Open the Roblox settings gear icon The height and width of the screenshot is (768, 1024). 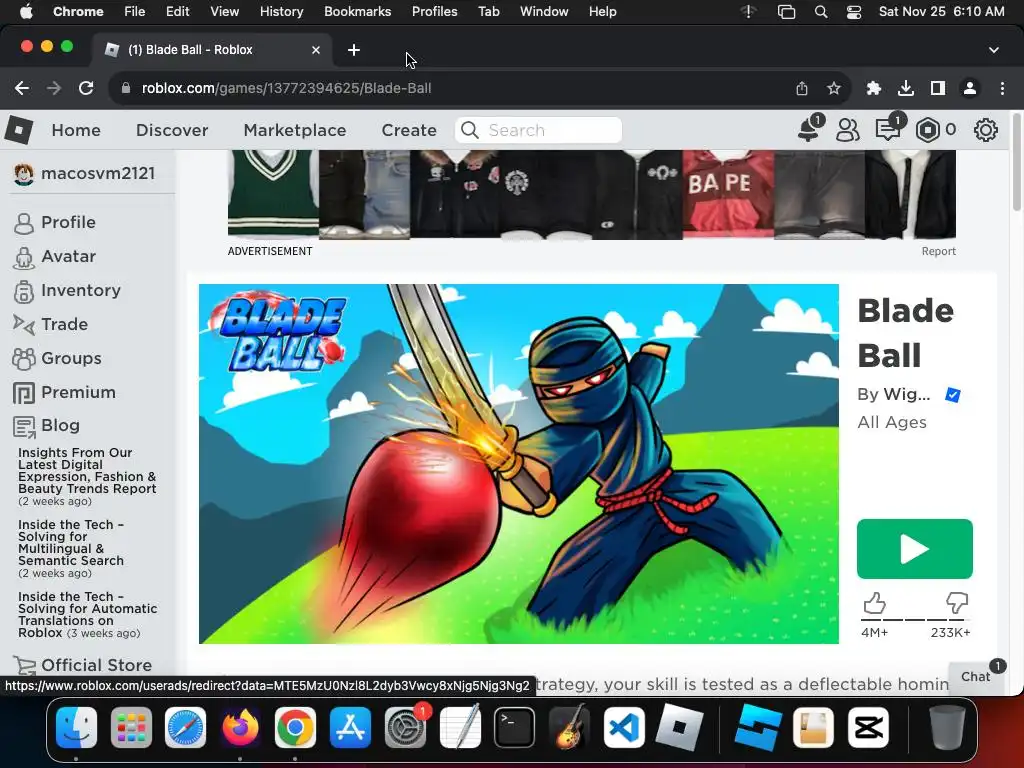[985, 130]
